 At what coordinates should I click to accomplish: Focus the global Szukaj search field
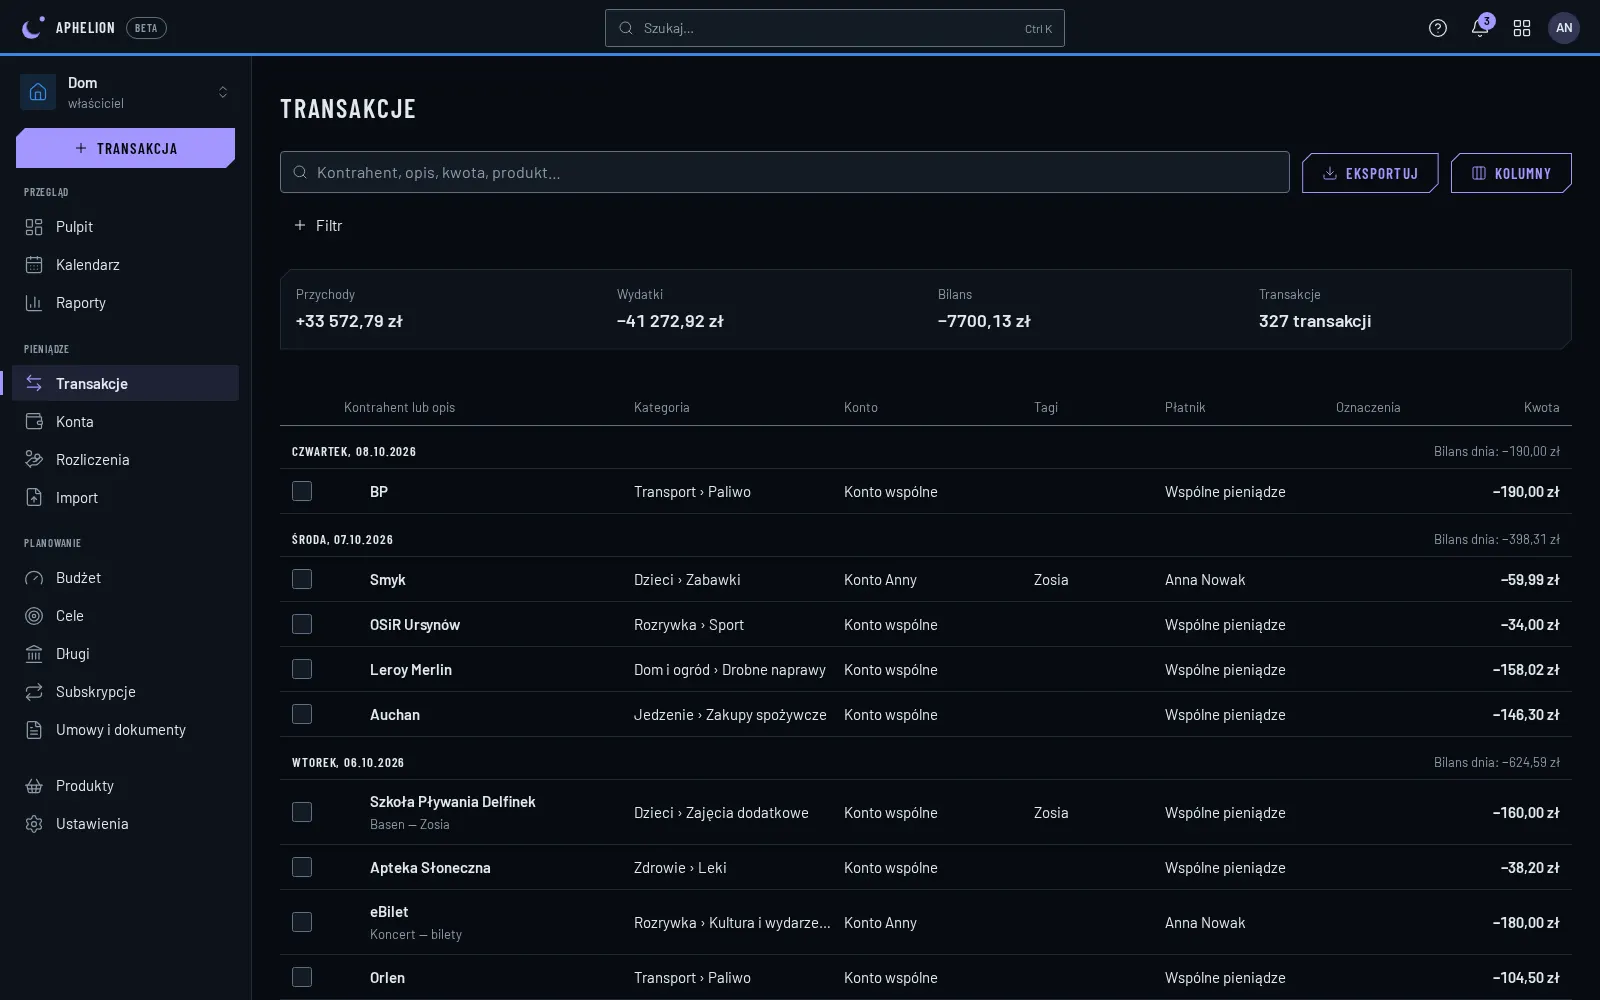(835, 28)
